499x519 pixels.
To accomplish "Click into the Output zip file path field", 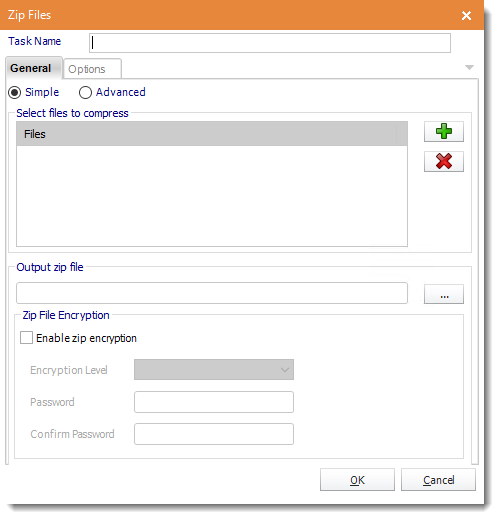I will point(212,293).
